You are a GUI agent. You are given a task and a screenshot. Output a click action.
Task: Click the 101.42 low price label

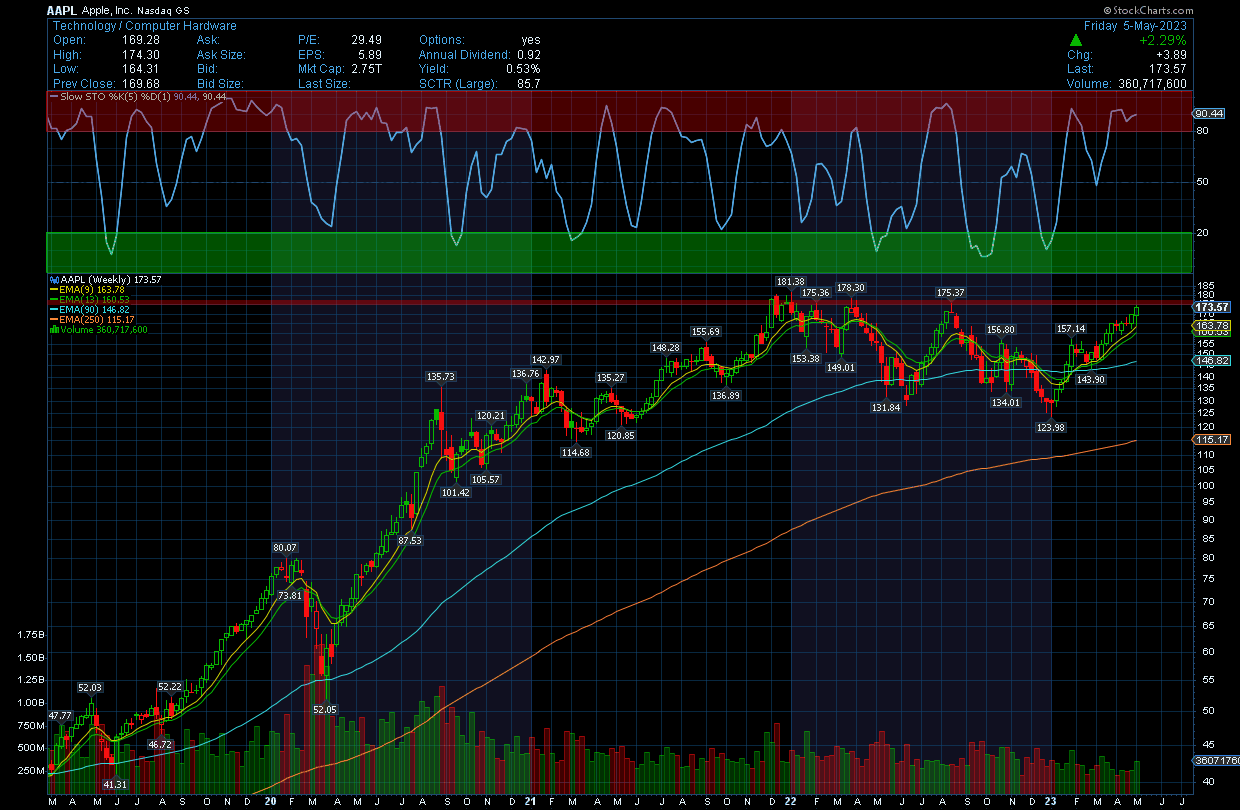click(455, 493)
